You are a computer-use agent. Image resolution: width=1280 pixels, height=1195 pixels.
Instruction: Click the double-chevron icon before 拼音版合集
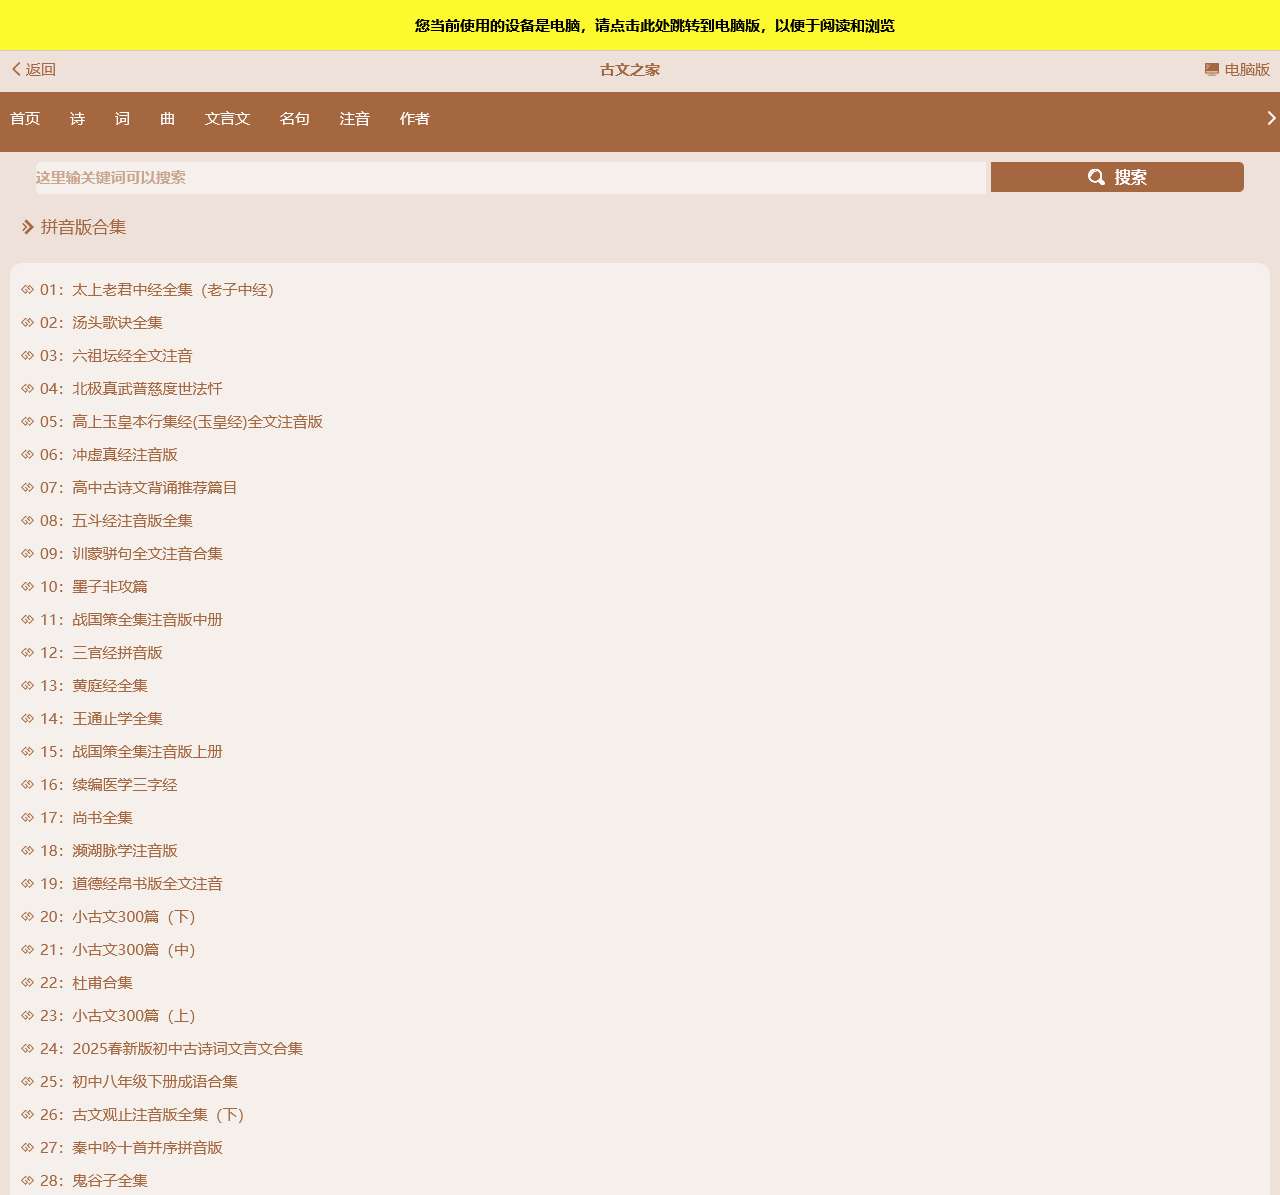(26, 227)
